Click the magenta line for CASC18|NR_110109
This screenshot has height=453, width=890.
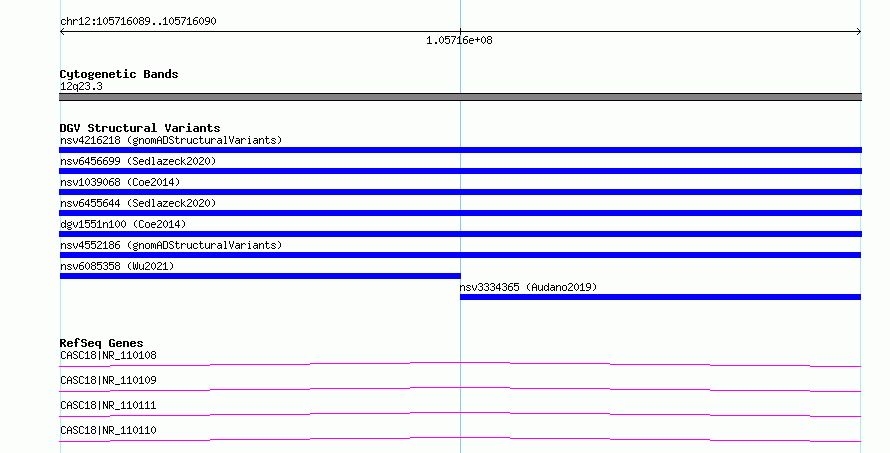tap(460, 389)
